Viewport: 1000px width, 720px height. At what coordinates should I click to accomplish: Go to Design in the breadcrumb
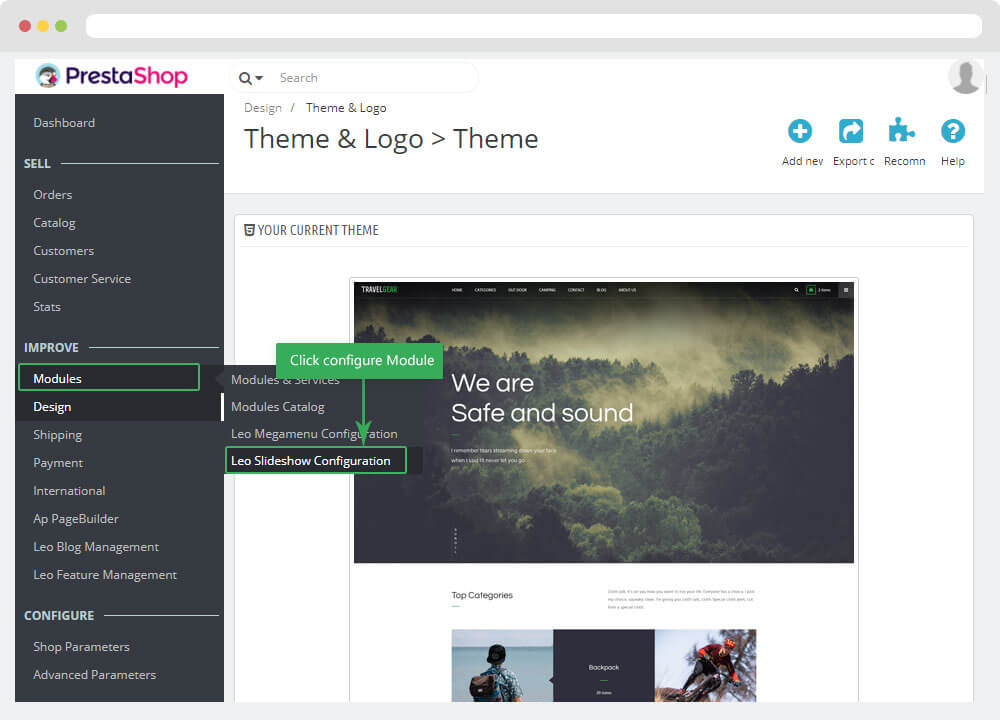click(x=263, y=108)
